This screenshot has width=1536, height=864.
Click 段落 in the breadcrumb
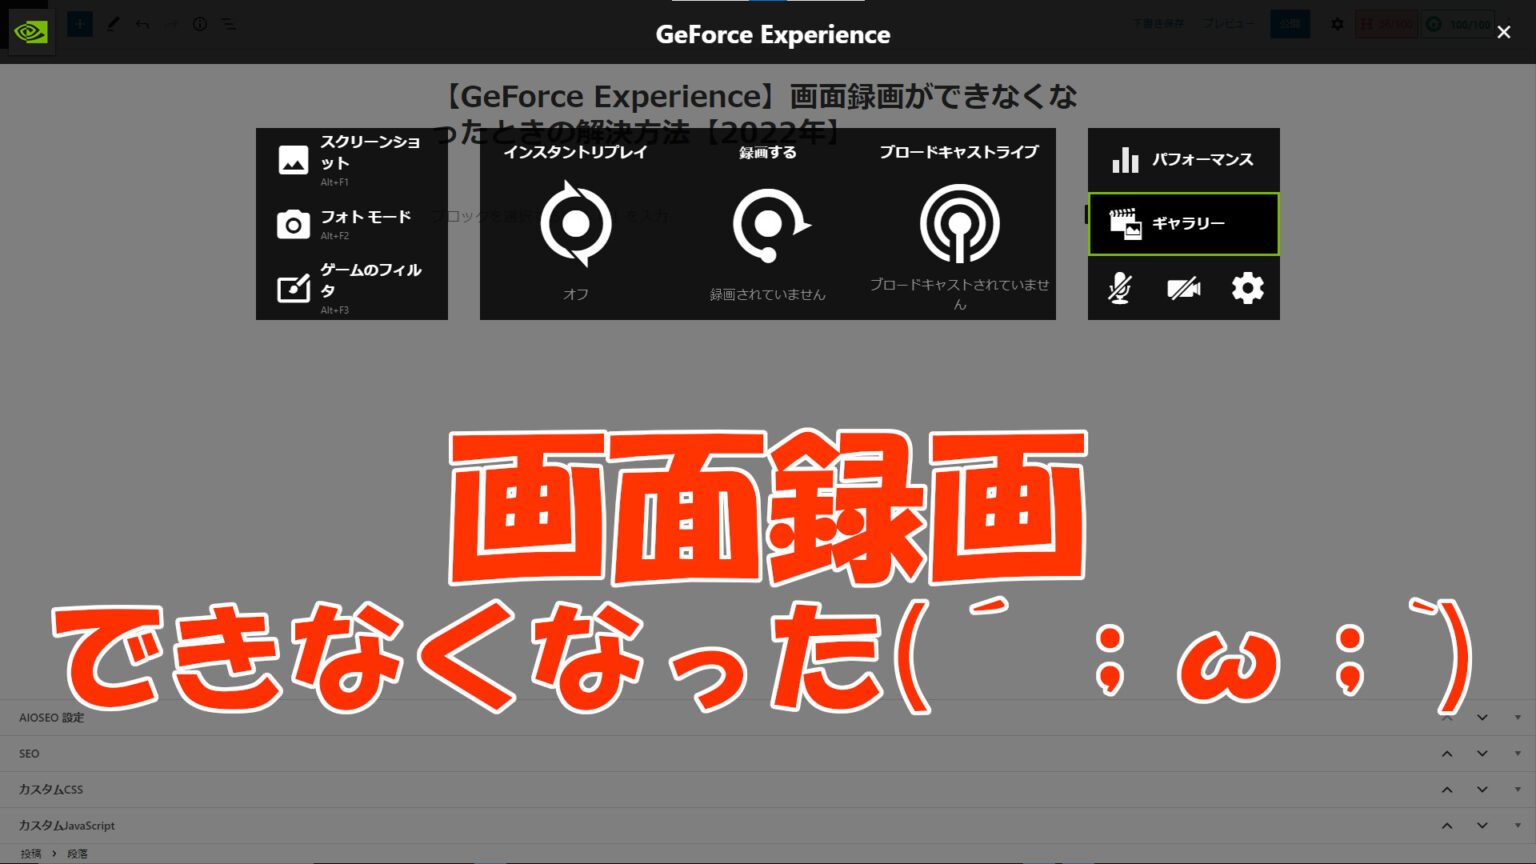pos(78,854)
